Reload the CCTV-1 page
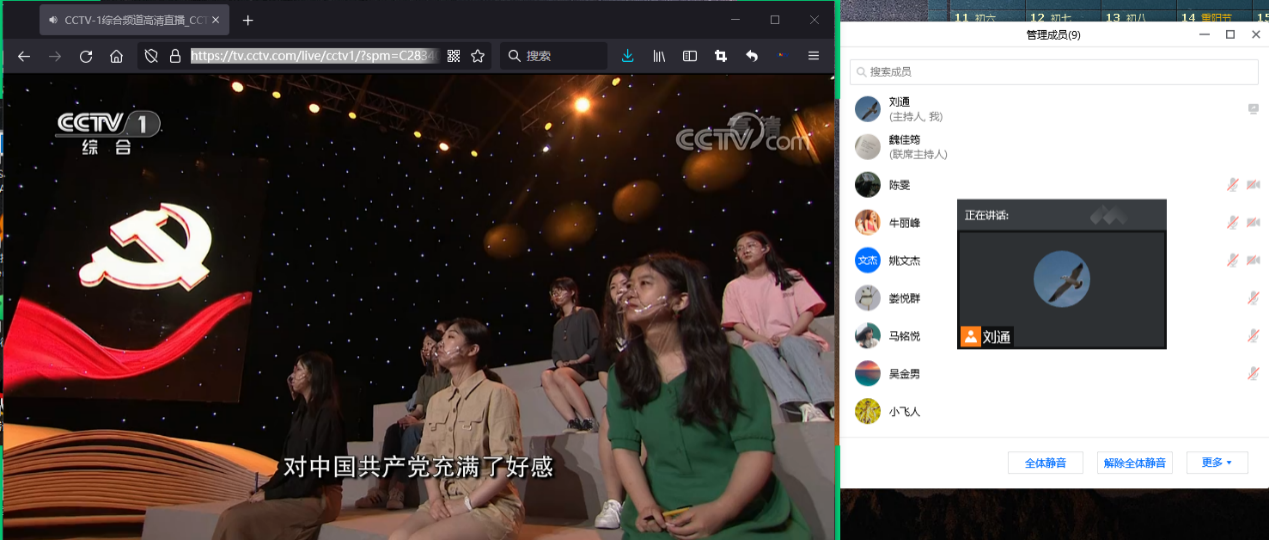 point(86,56)
